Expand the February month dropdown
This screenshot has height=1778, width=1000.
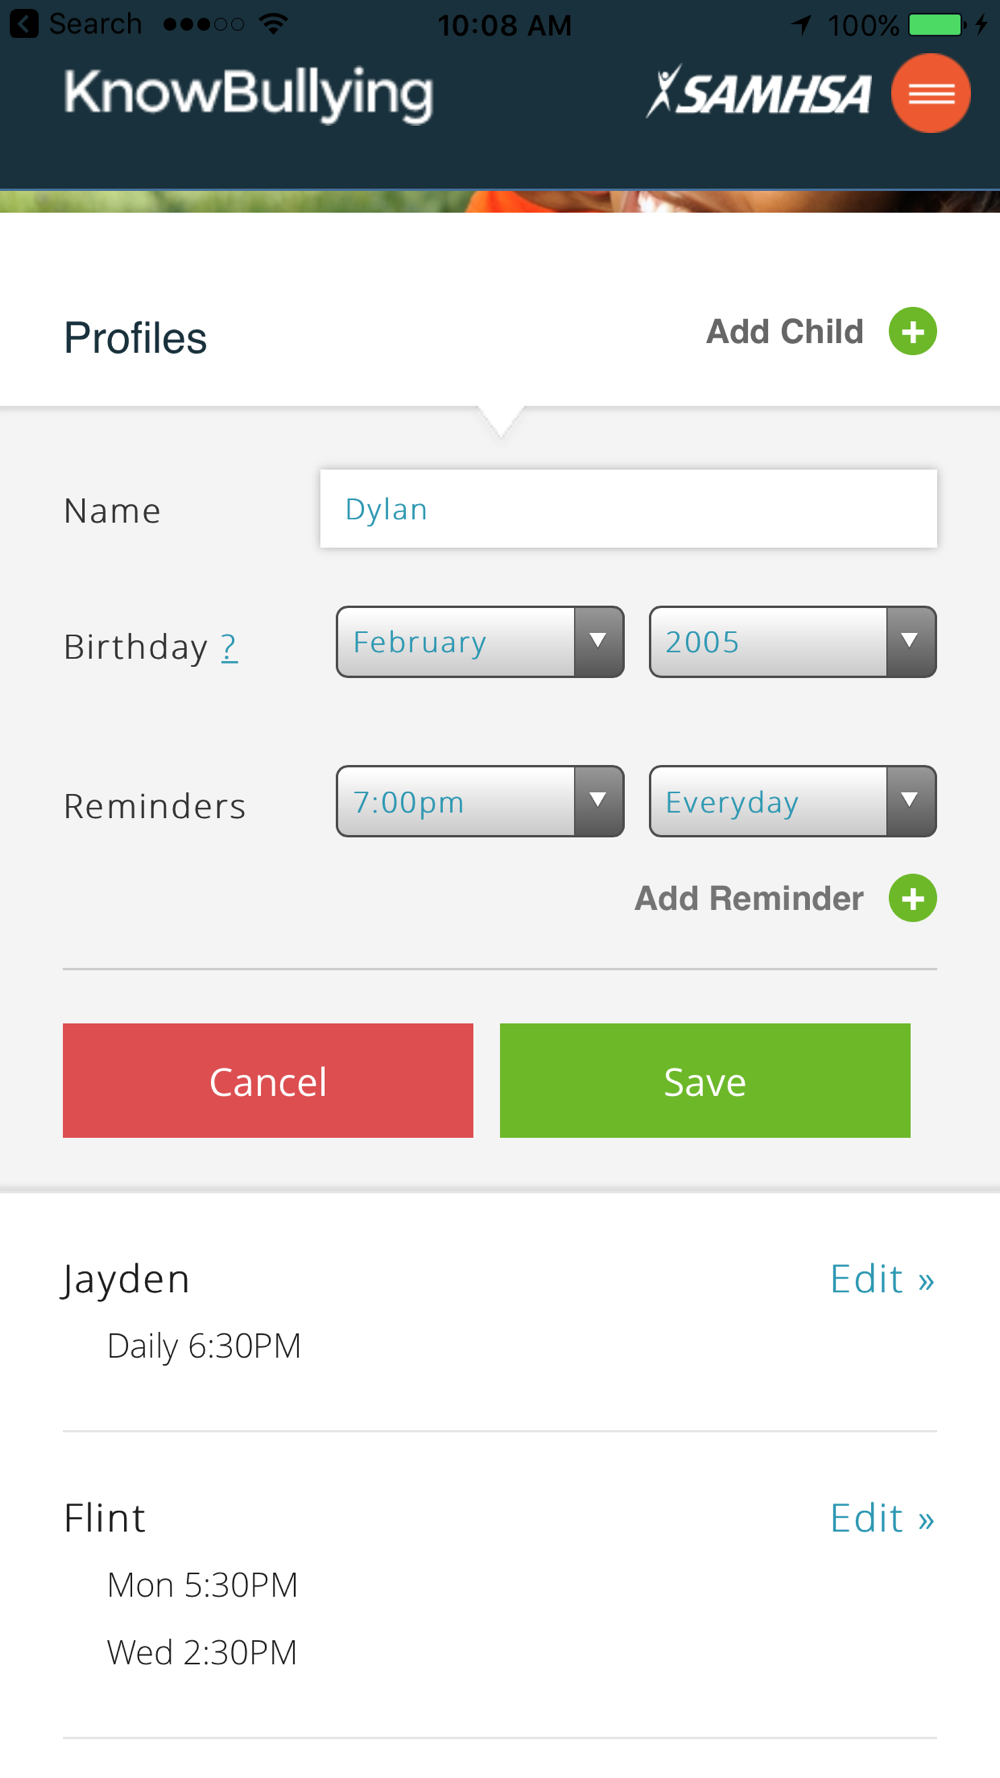(480, 642)
